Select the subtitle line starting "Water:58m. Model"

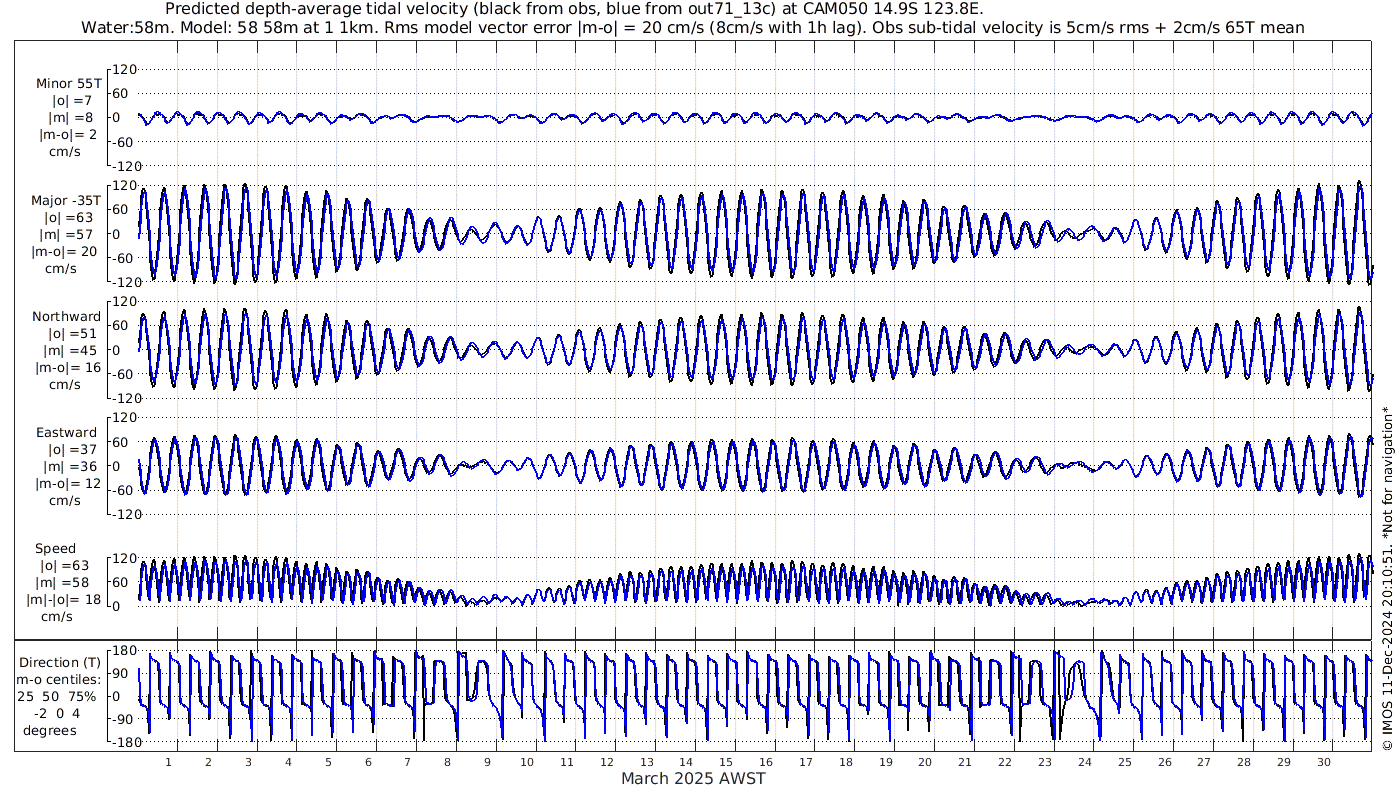tap(693, 27)
